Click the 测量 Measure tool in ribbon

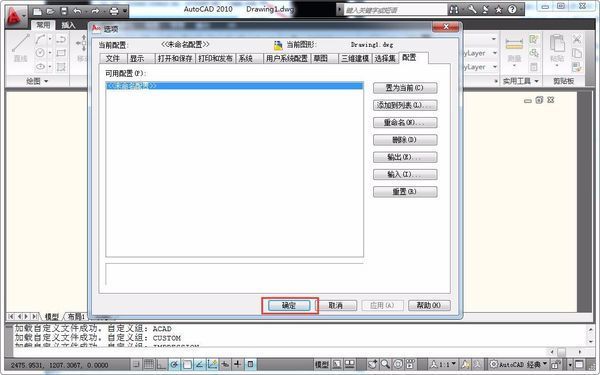coord(514,50)
